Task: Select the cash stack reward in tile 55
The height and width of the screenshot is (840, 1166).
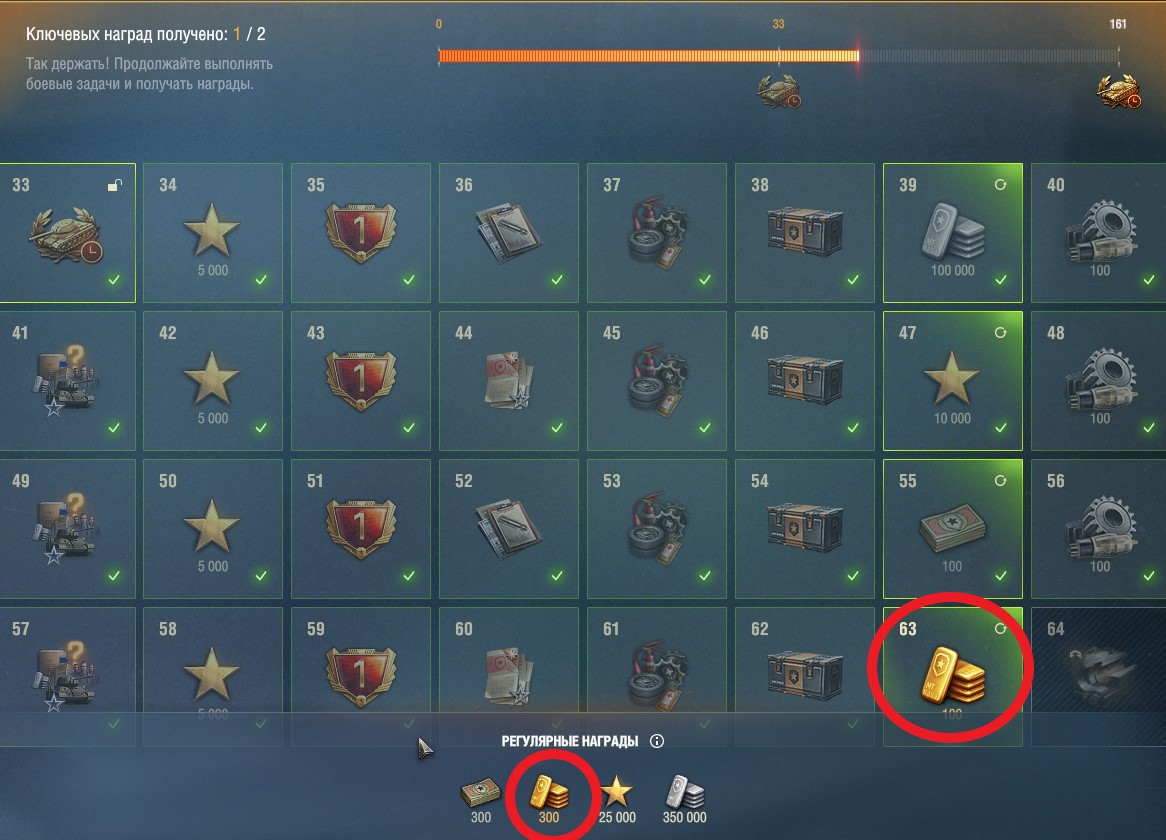Action: [953, 531]
